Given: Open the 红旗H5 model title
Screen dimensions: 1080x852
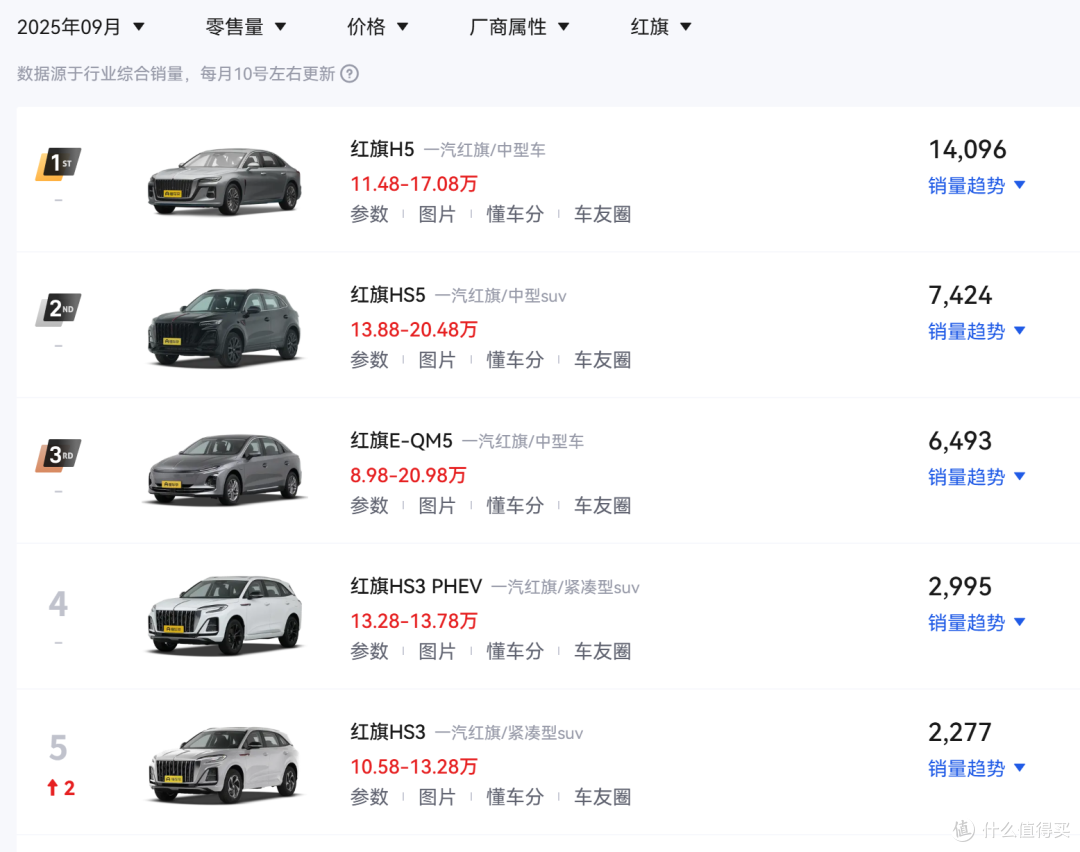Looking at the screenshot, I should (382, 149).
